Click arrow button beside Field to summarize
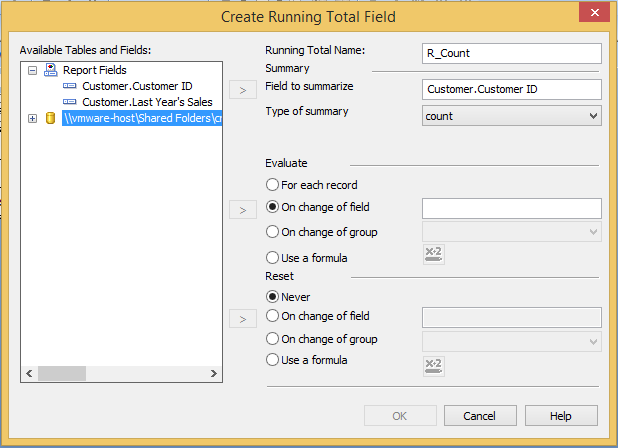This screenshot has width=618, height=448. tap(242, 90)
